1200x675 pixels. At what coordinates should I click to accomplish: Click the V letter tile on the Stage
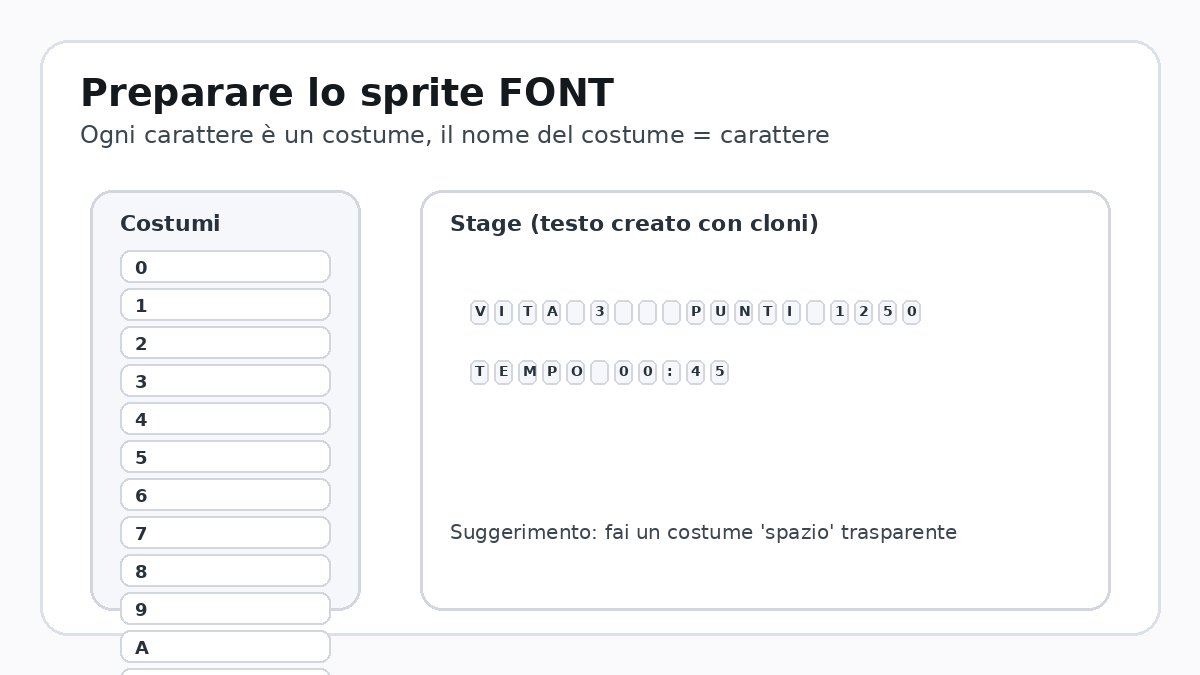(x=480, y=312)
